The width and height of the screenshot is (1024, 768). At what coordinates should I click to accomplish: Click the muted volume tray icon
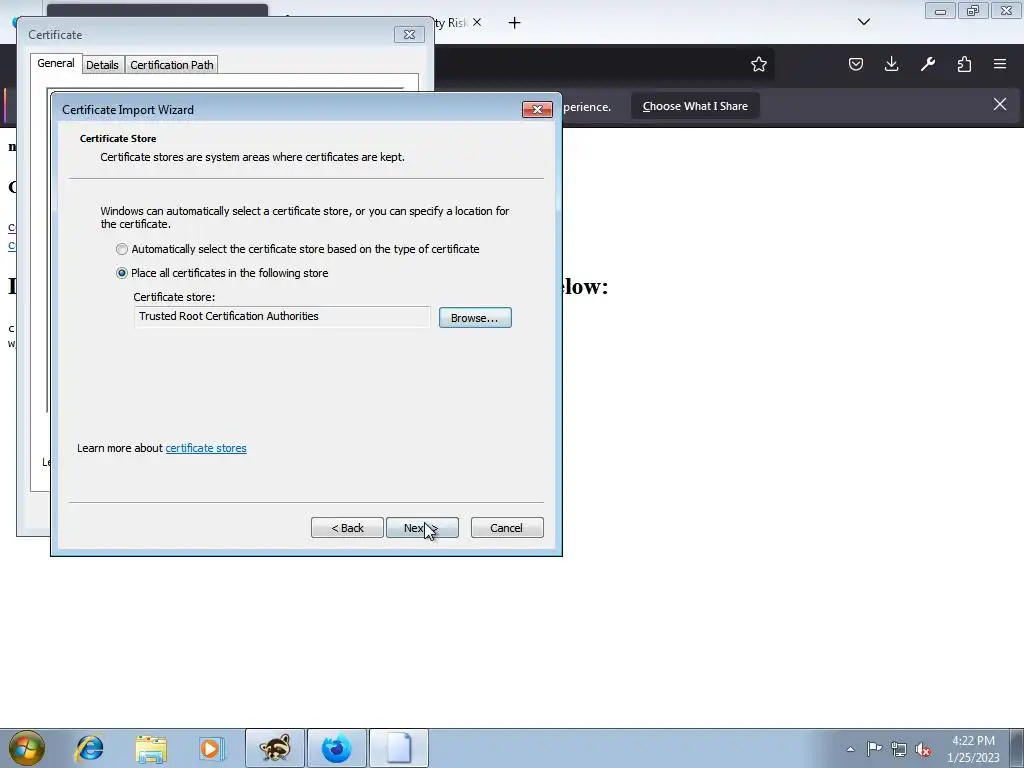click(923, 749)
